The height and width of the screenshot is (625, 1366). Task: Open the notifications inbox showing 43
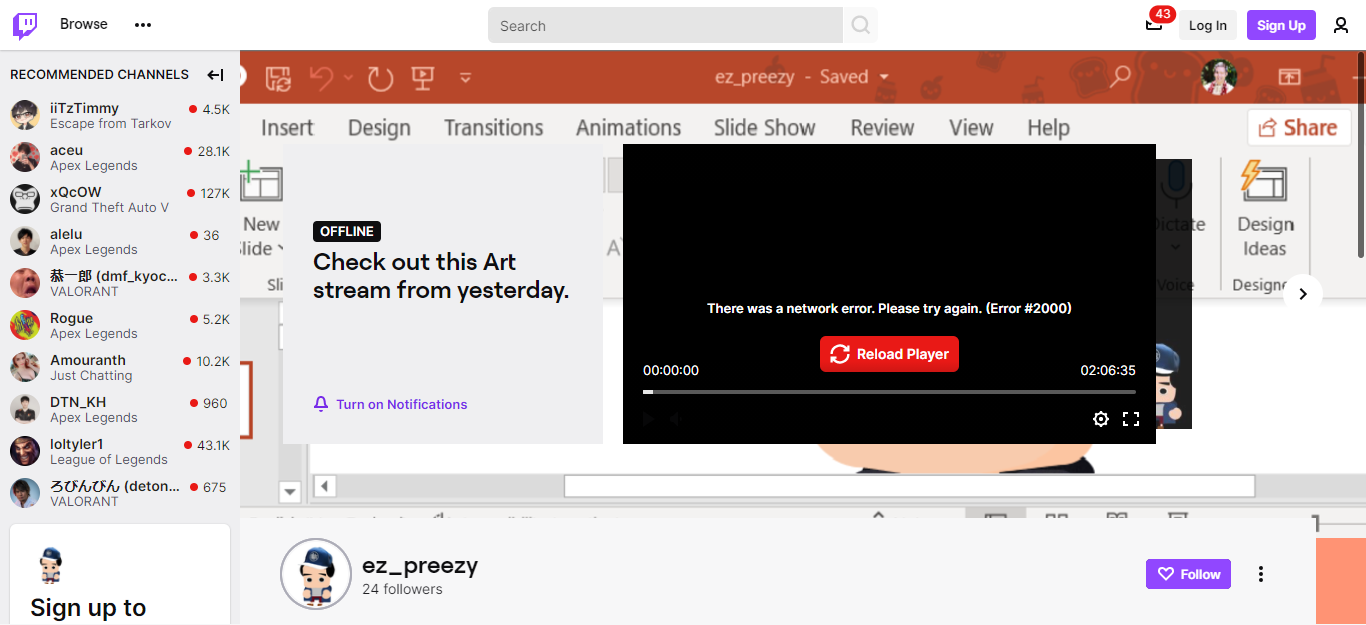1154,24
